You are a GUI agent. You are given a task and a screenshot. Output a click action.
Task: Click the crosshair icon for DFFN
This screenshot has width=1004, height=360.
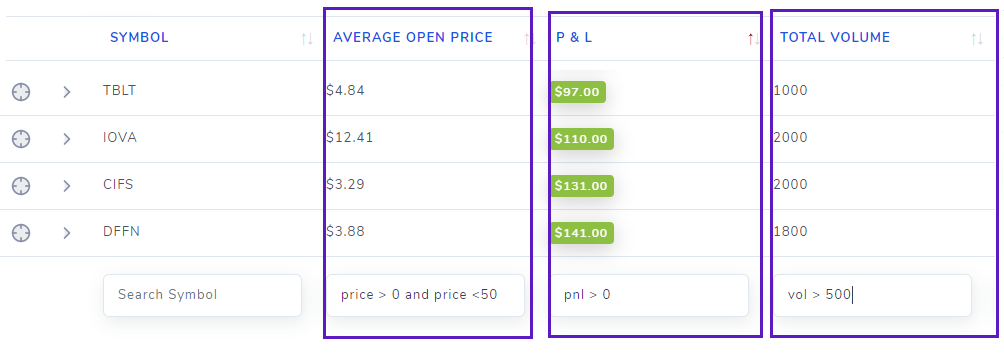[x=21, y=233]
